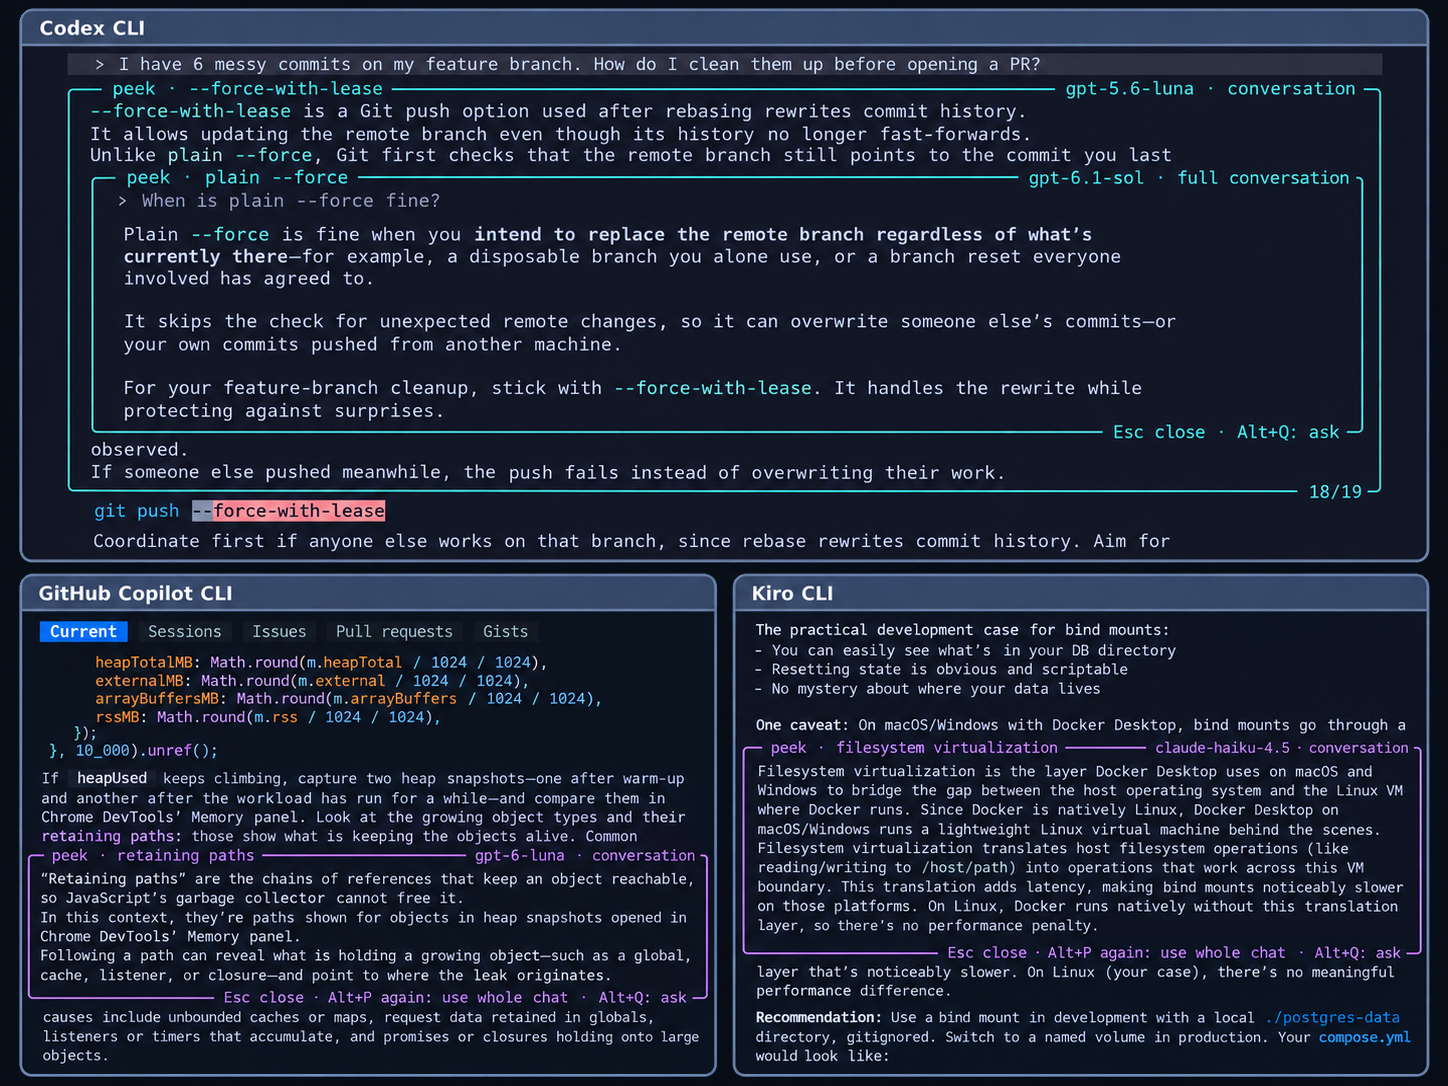Click the bold 'Recommendation:' text
The image size is (1448, 1086).
[819, 1018]
